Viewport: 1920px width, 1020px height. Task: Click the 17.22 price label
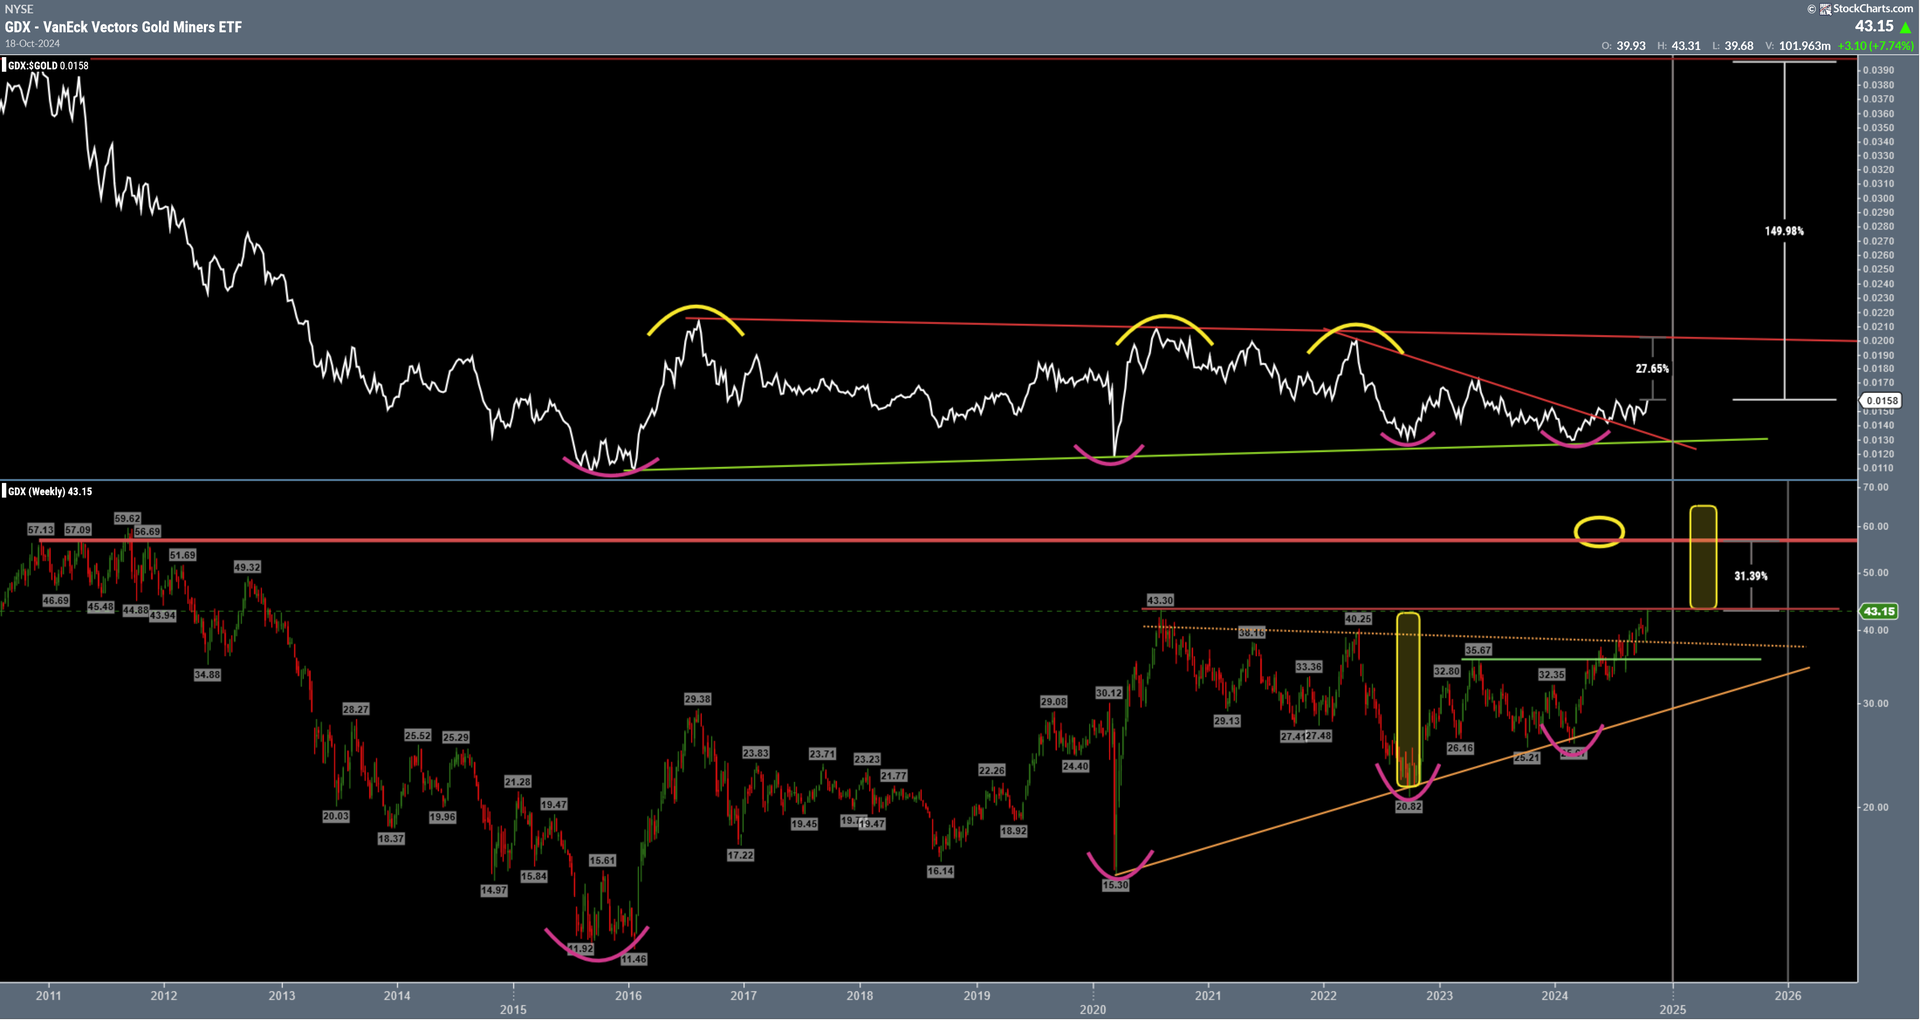coord(741,855)
